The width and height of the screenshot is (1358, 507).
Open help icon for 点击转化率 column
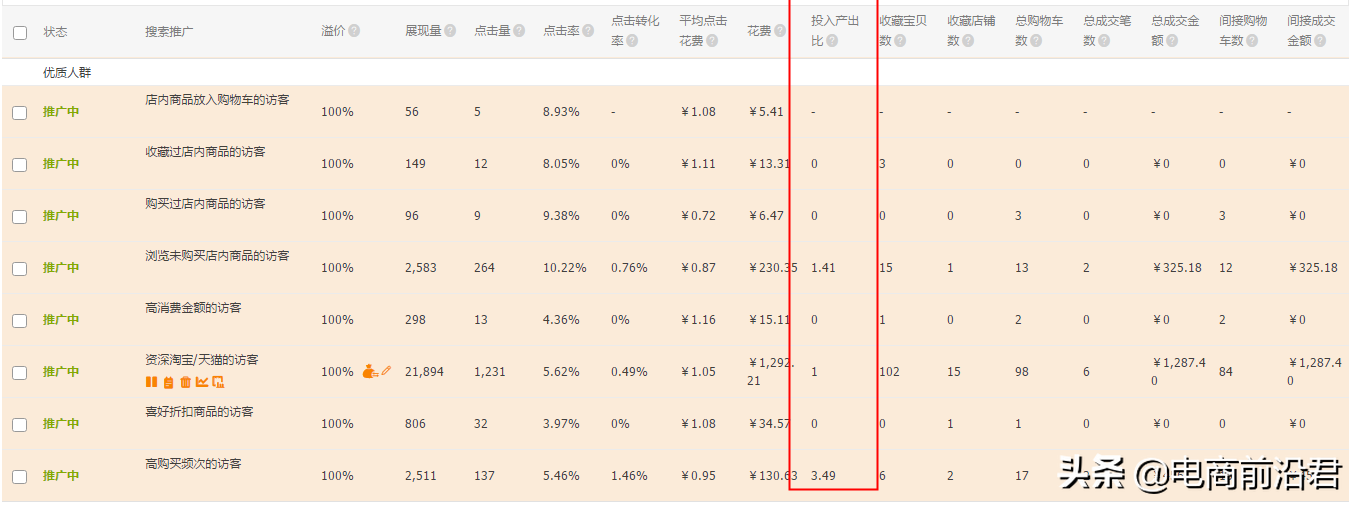pyautogui.click(x=632, y=41)
